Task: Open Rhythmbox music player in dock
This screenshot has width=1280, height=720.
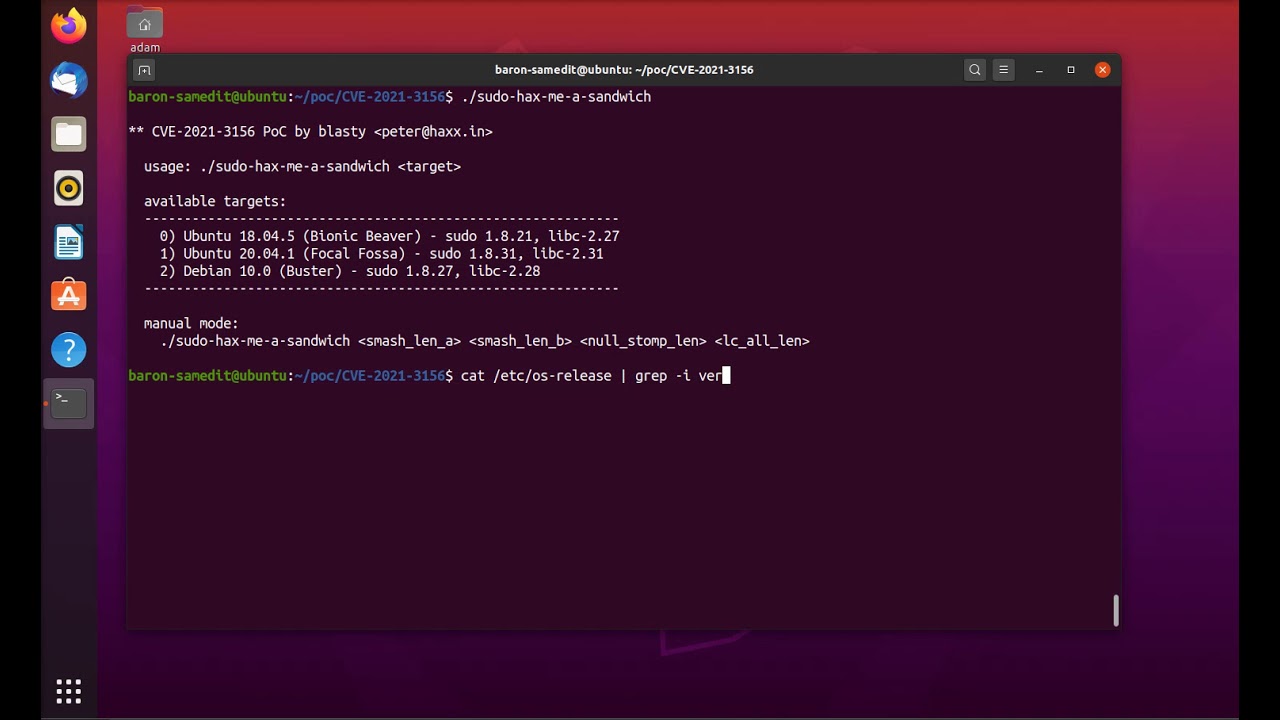Action: (69, 188)
